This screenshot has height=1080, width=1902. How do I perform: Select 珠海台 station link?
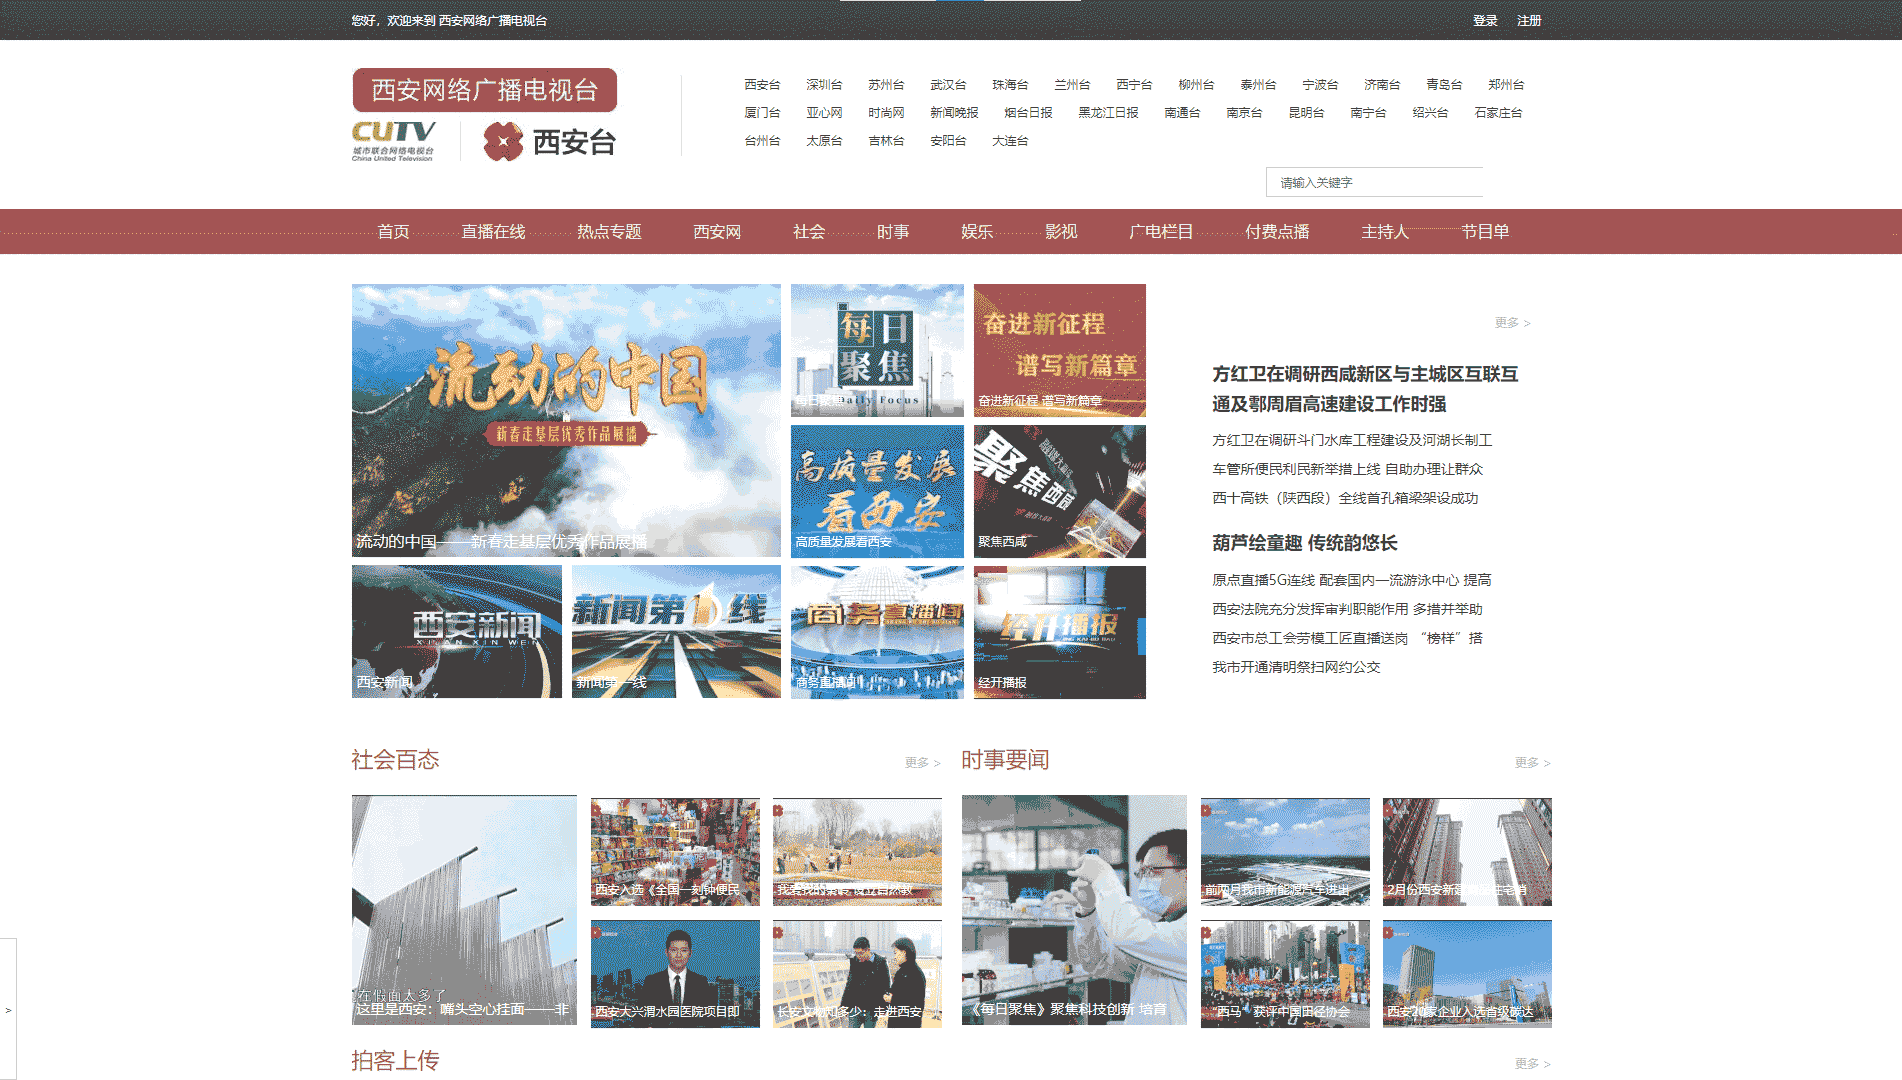(1010, 85)
